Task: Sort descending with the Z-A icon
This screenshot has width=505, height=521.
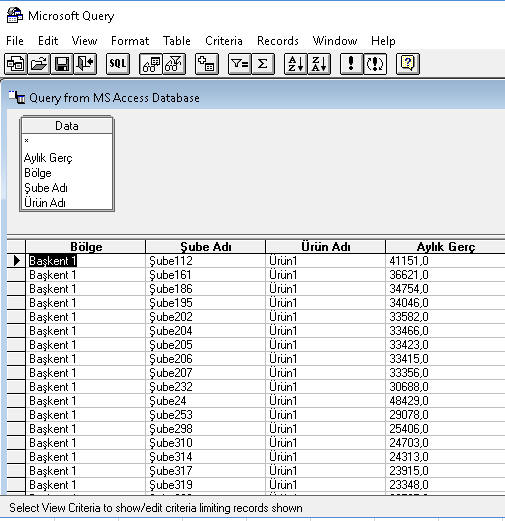Action: click(319, 64)
